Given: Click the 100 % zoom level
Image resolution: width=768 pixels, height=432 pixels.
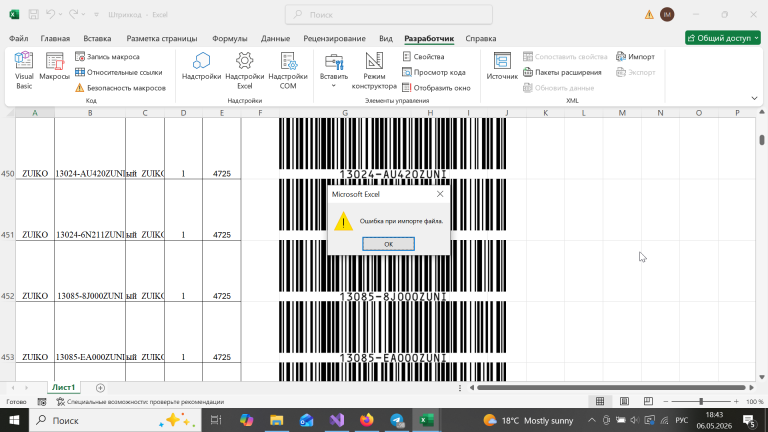Looking at the screenshot, I should point(755,402).
